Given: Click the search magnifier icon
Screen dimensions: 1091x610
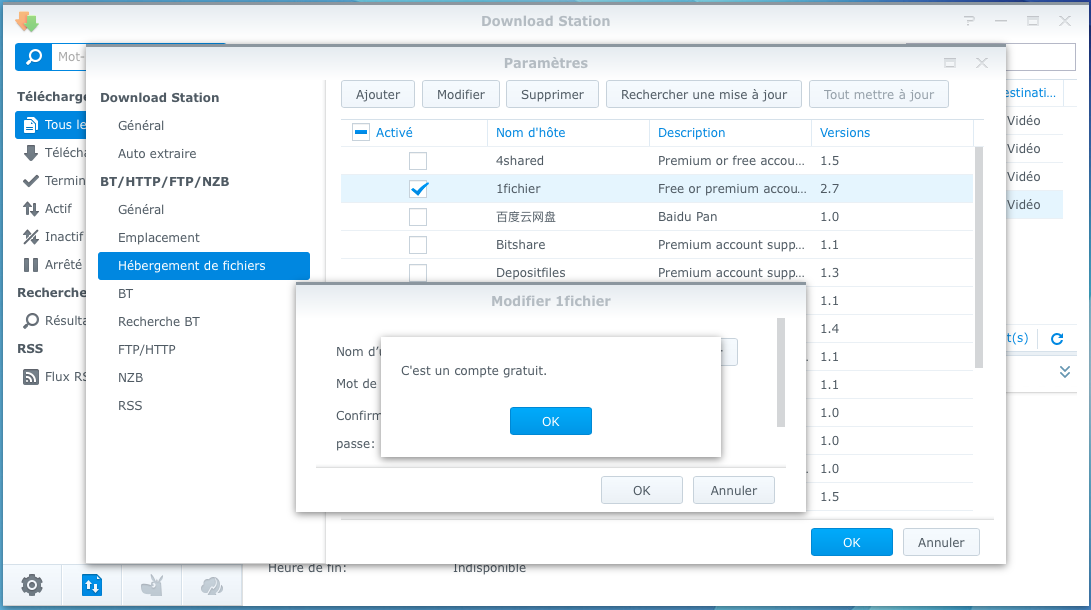Looking at the screenshot, I should tap(33, 56).
